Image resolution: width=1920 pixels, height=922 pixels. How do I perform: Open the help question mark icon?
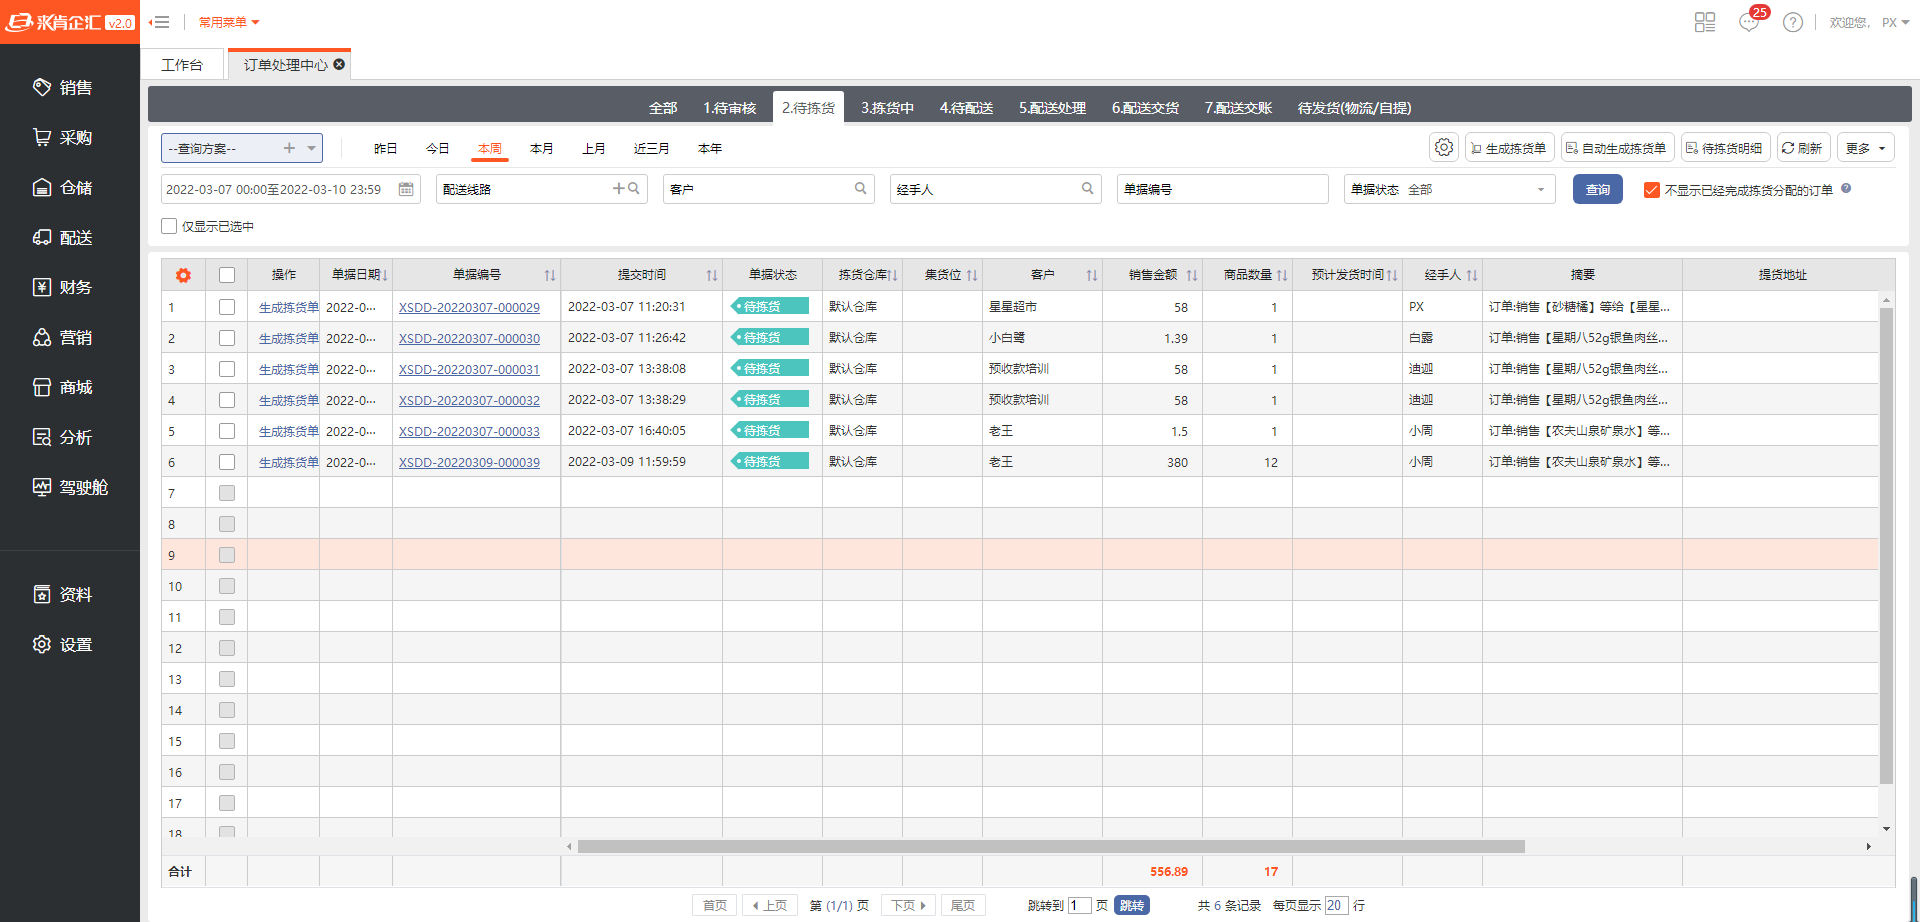[1793, 22]
